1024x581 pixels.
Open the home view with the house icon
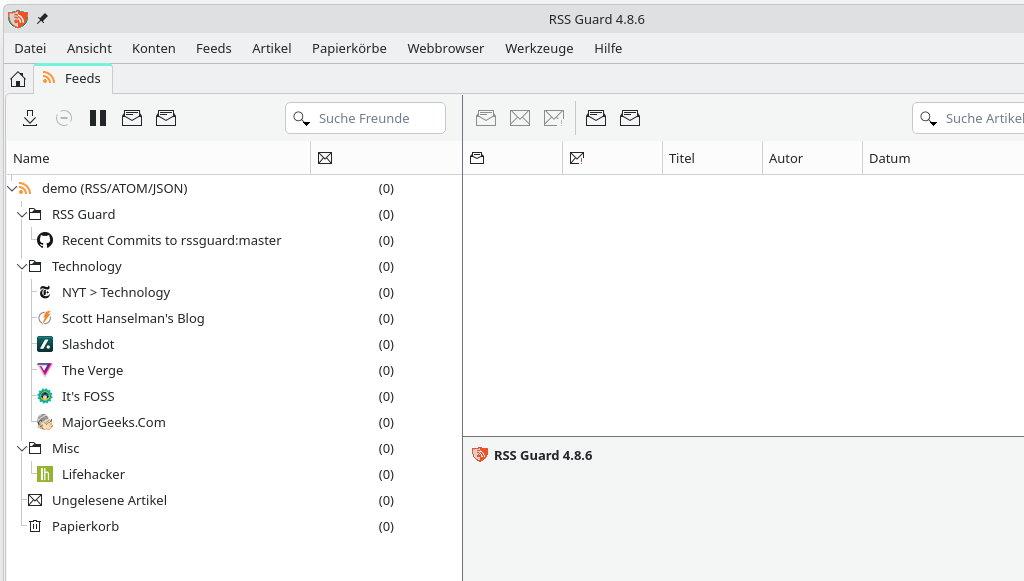click(17, 78)
